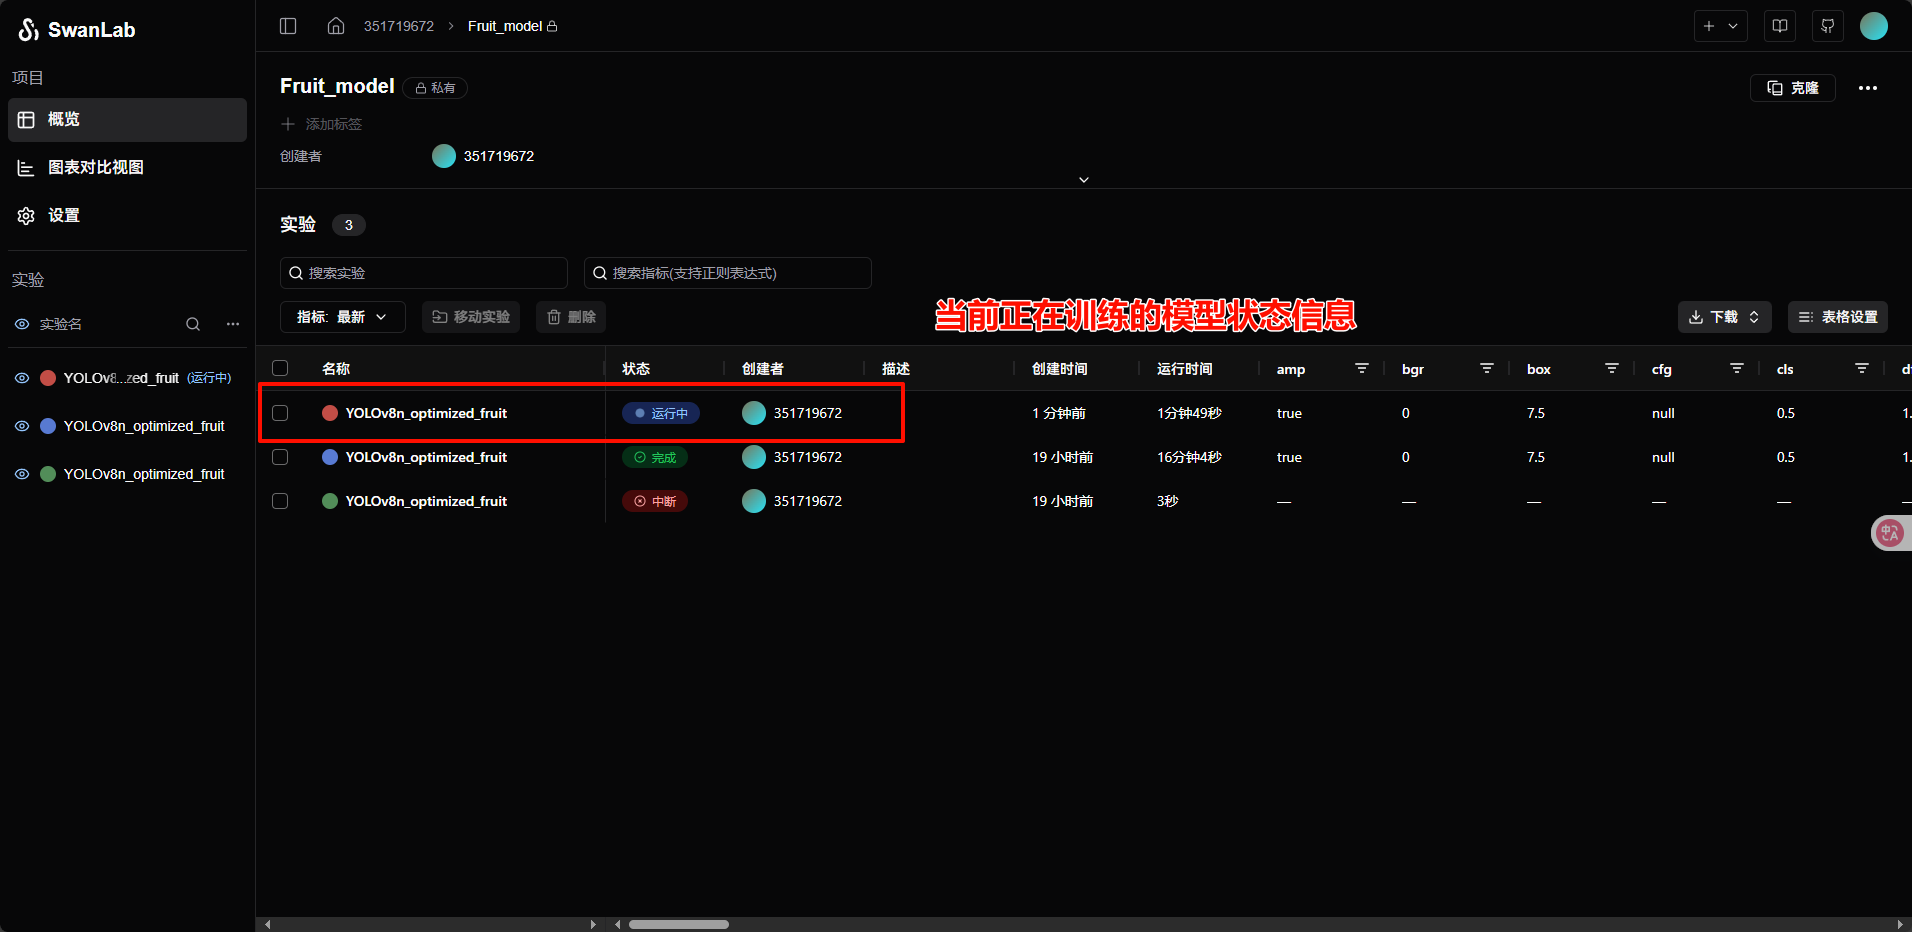Go to home via house icon
The image size is (1912, 932).
pos(336,26)
